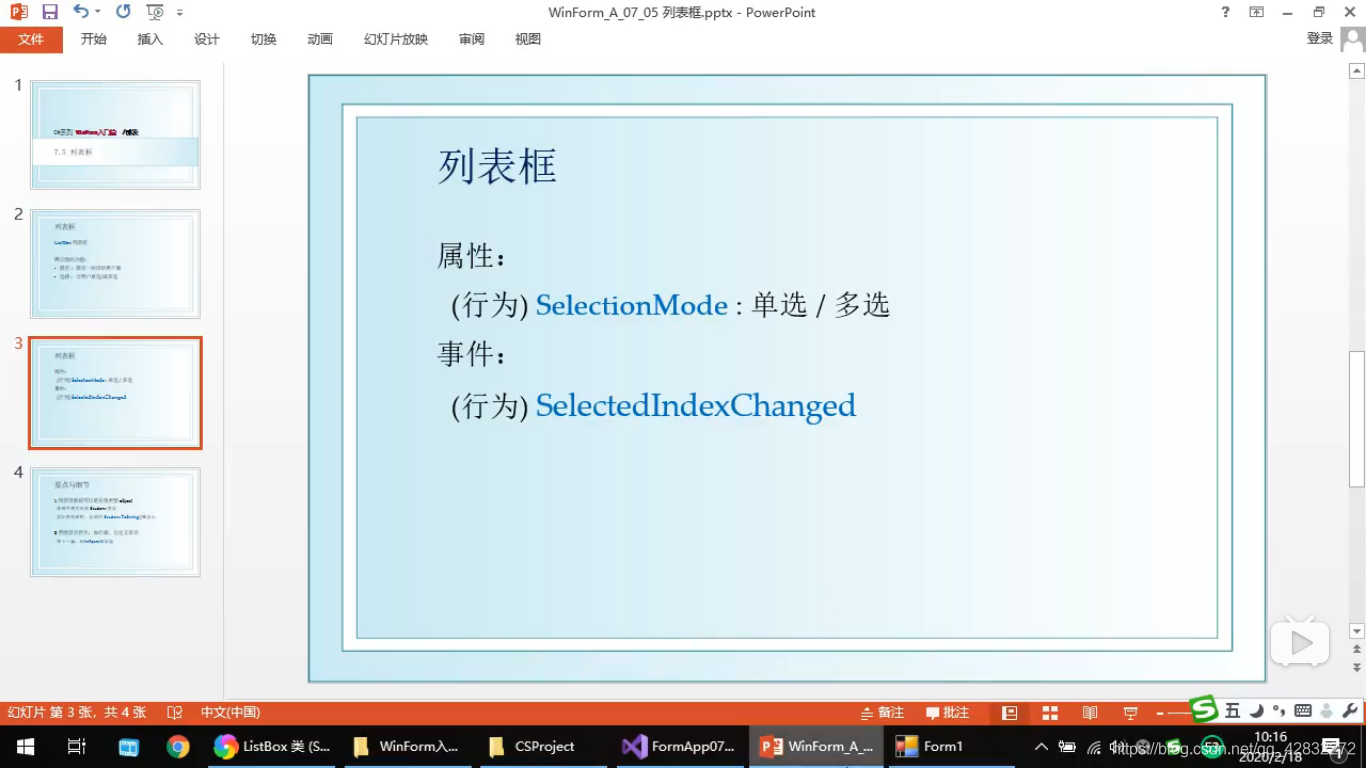Undo the last action

coord(81,12)
